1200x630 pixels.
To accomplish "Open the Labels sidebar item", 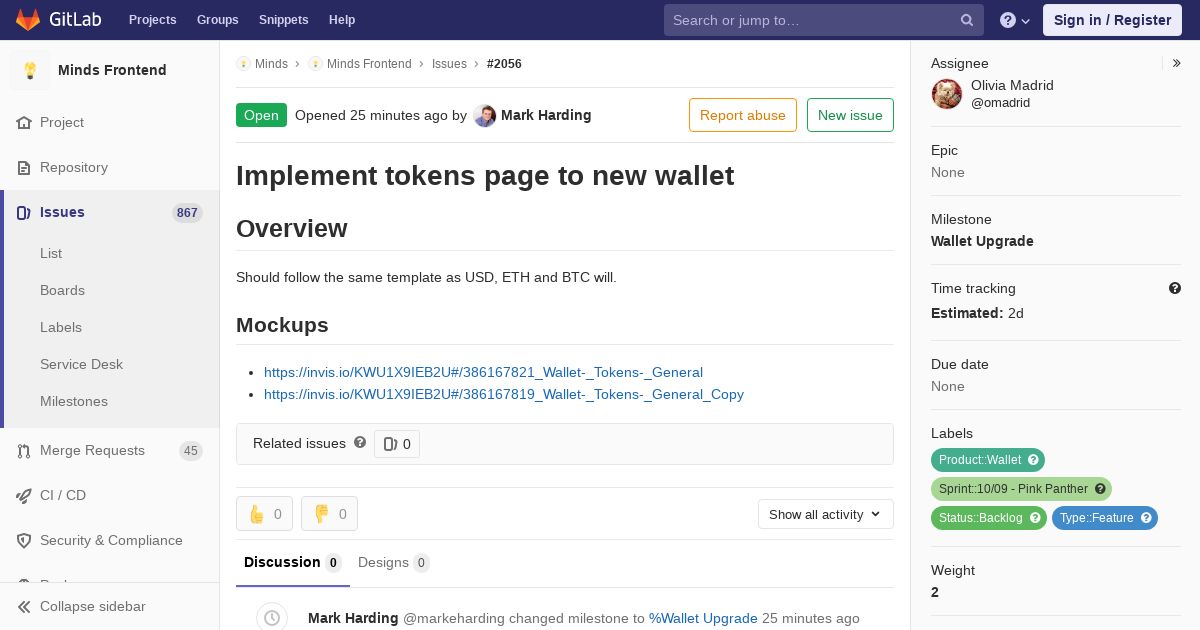I will 61,328.
